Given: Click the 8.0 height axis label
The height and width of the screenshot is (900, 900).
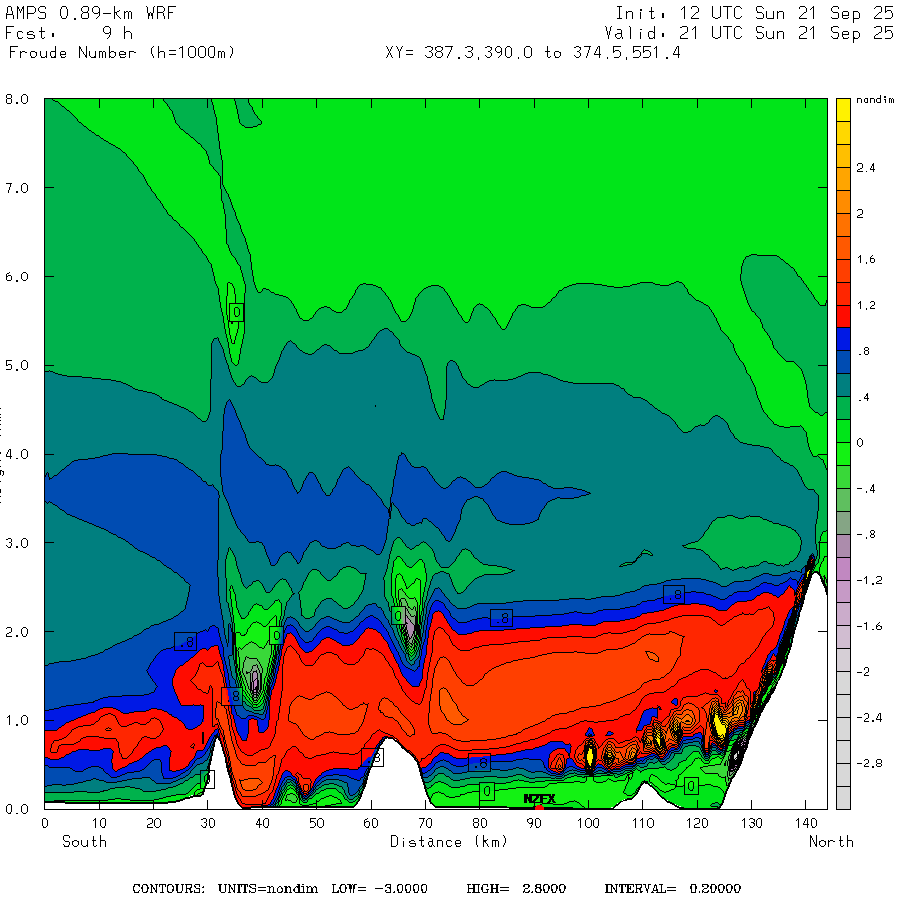Looking at the screenshot, I should click(x=17, y=99).
